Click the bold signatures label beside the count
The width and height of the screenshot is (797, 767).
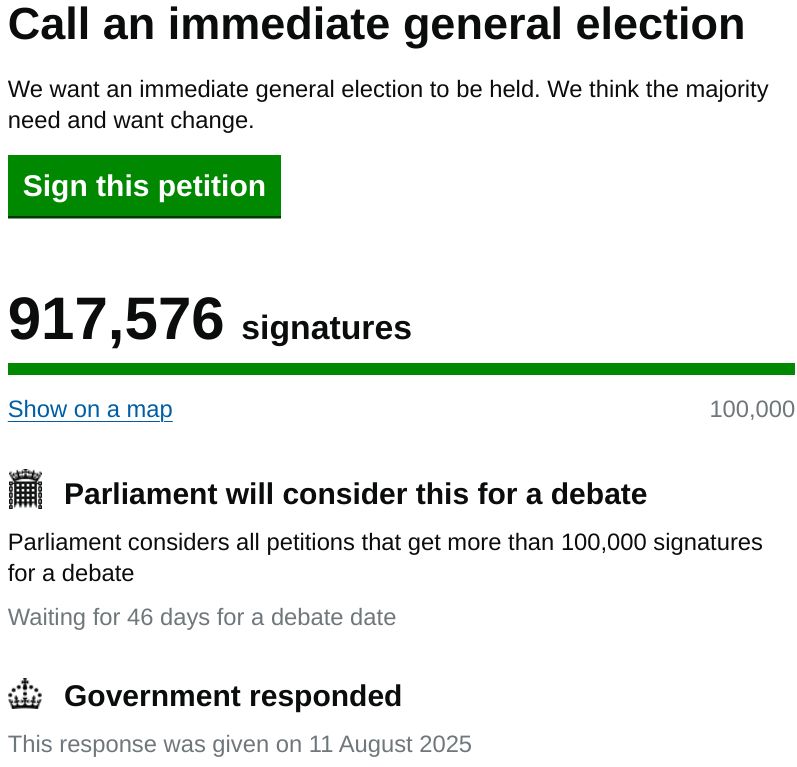[326, 328]
